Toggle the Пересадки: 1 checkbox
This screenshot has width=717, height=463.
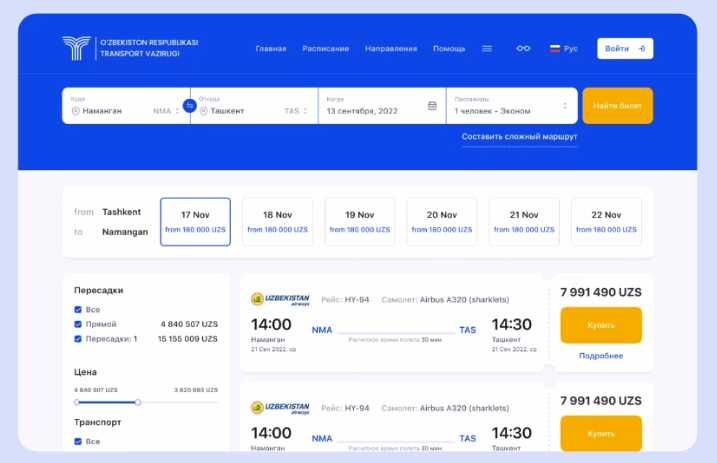click(x=78, y=339)
